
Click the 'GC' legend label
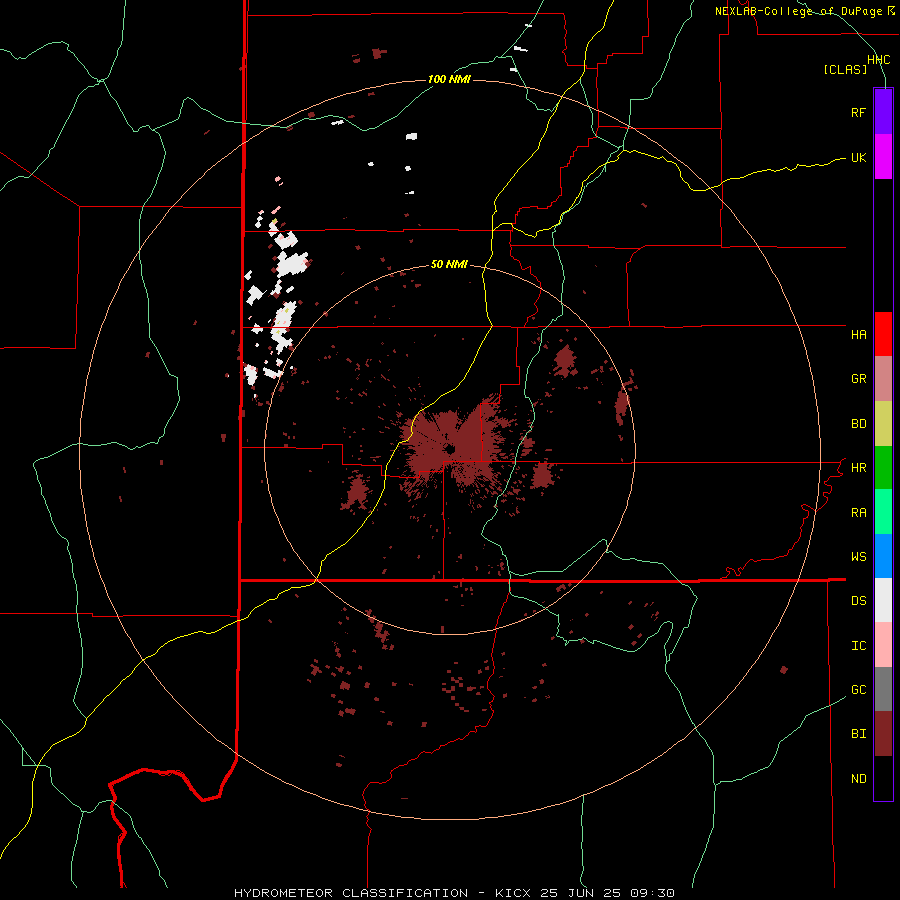pos(858,690)
